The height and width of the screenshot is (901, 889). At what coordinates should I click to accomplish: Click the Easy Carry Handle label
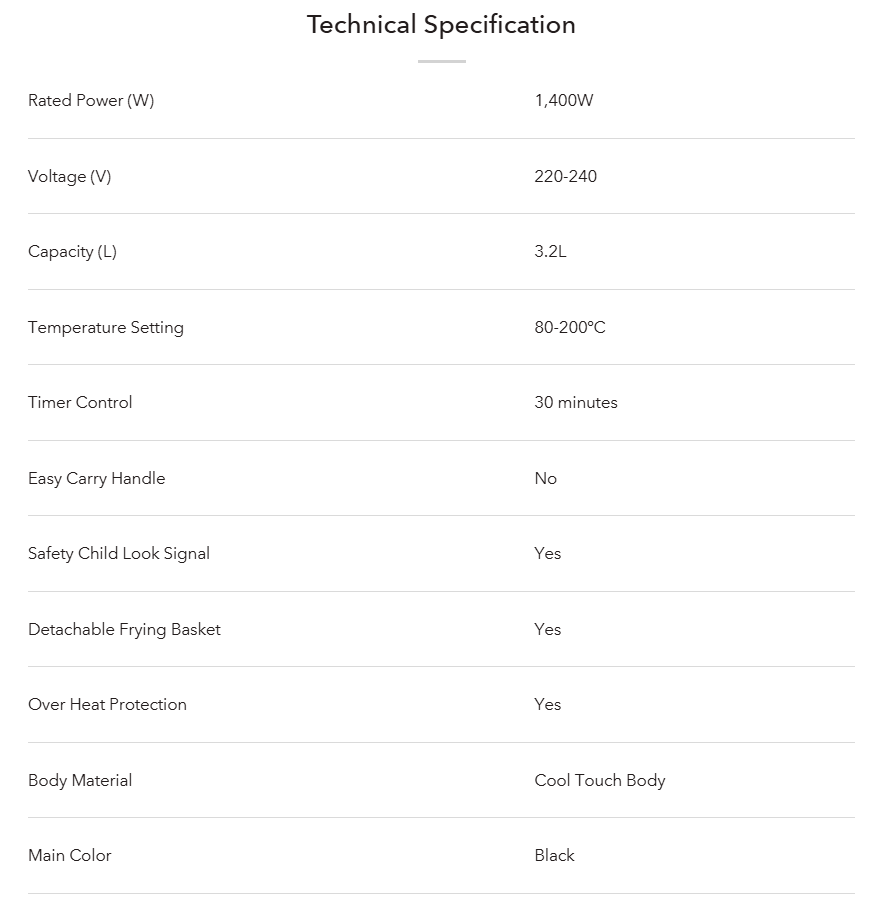click(97, 478)
